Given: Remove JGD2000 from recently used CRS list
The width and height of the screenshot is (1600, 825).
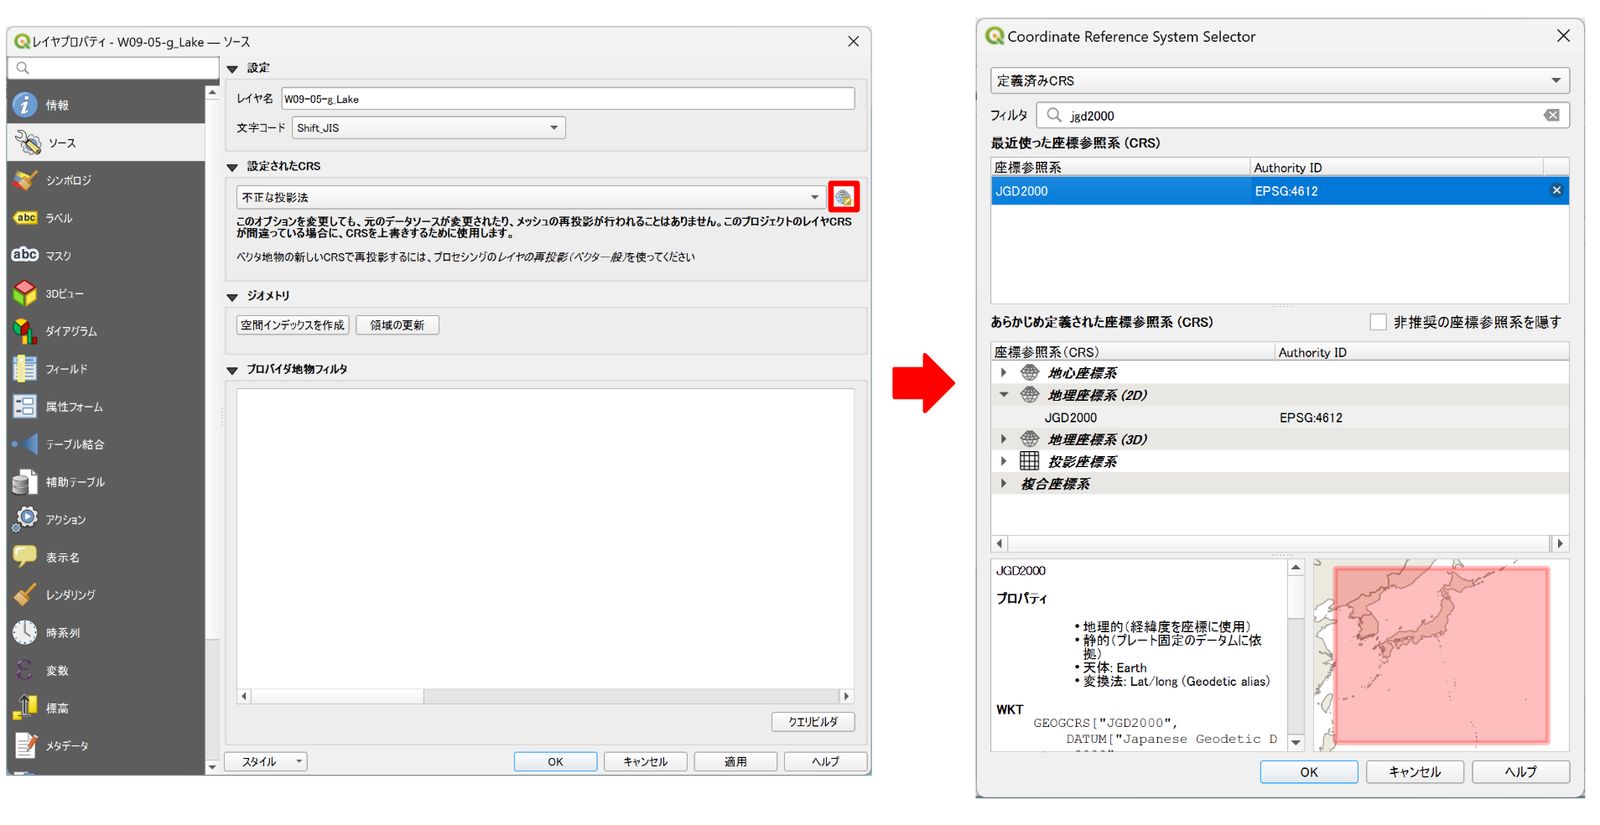Looking at the screenshot, I should (x=1556, y=190).
